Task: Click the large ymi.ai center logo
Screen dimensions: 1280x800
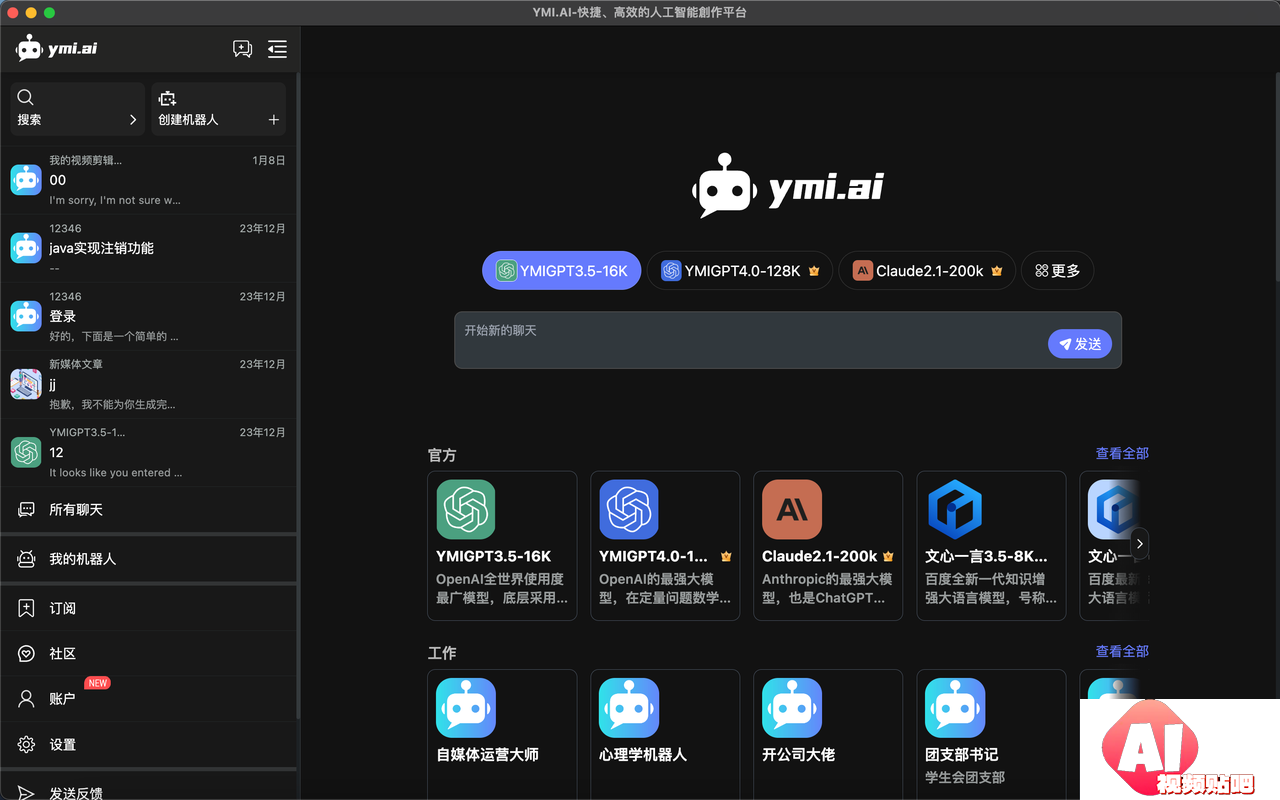Action: click(788, 186)
